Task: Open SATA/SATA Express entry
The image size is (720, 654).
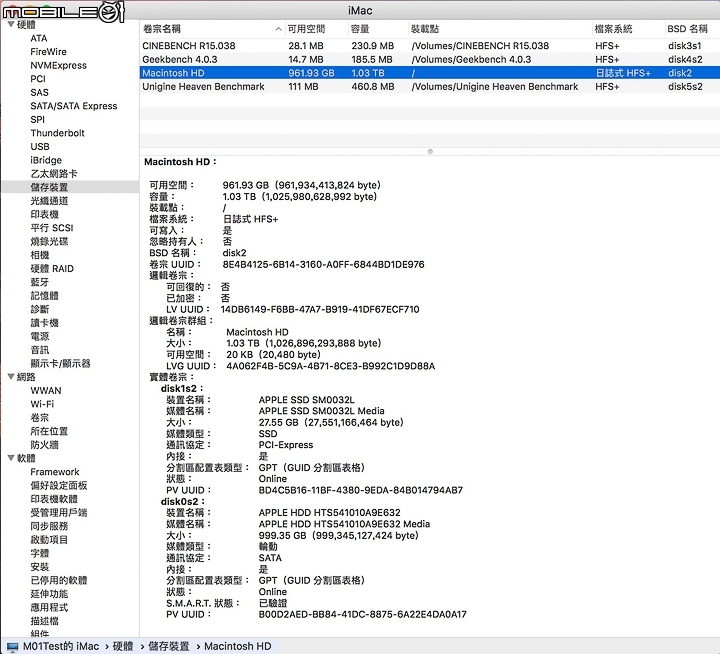Action: [73, 106]
